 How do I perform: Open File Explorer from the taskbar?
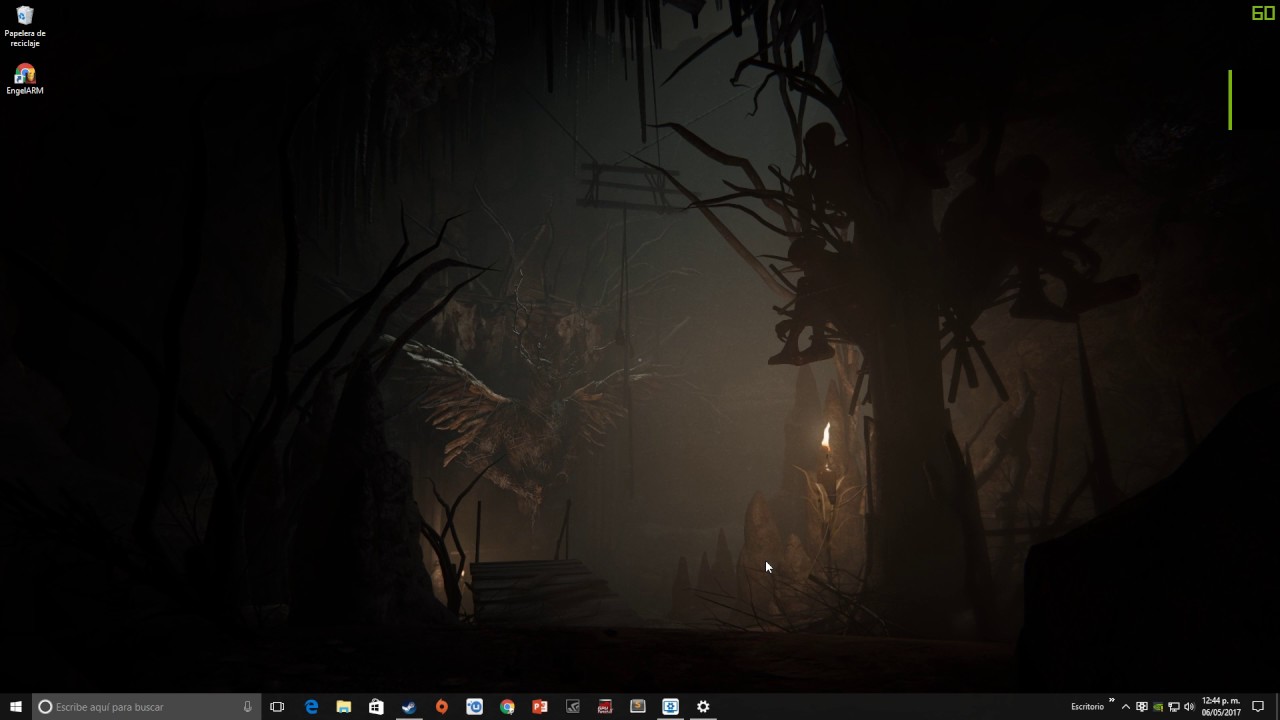[344, 707]
